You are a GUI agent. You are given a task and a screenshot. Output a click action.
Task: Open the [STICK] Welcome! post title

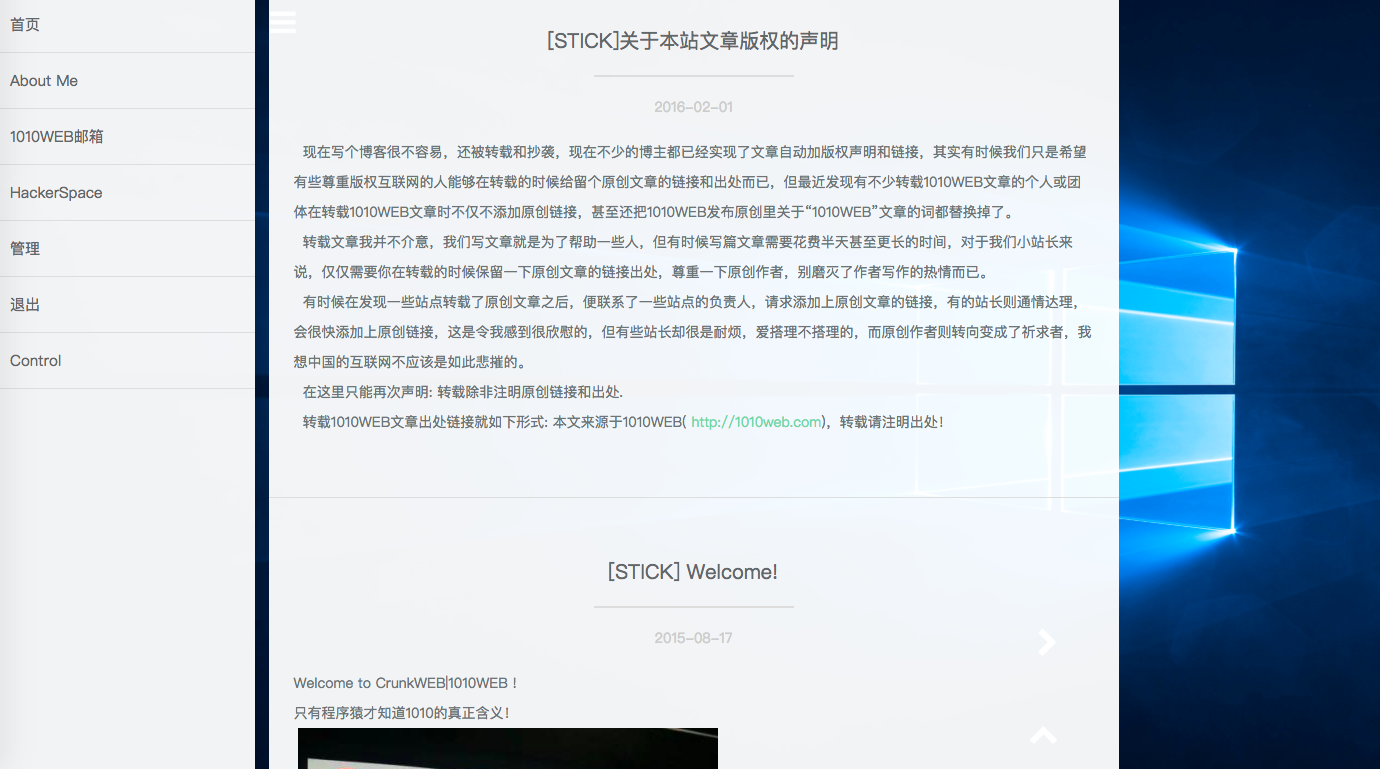click(x=692, y=572)
